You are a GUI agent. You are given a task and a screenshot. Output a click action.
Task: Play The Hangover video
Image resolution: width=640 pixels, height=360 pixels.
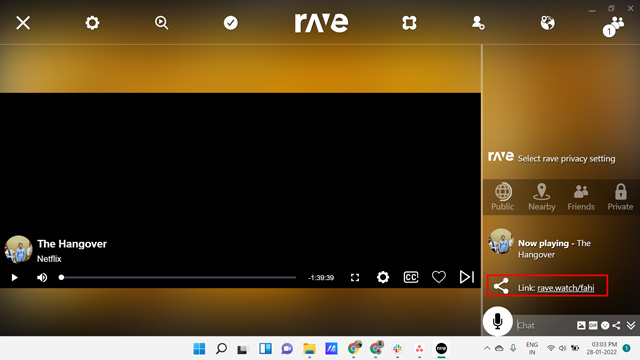(15, 278)
